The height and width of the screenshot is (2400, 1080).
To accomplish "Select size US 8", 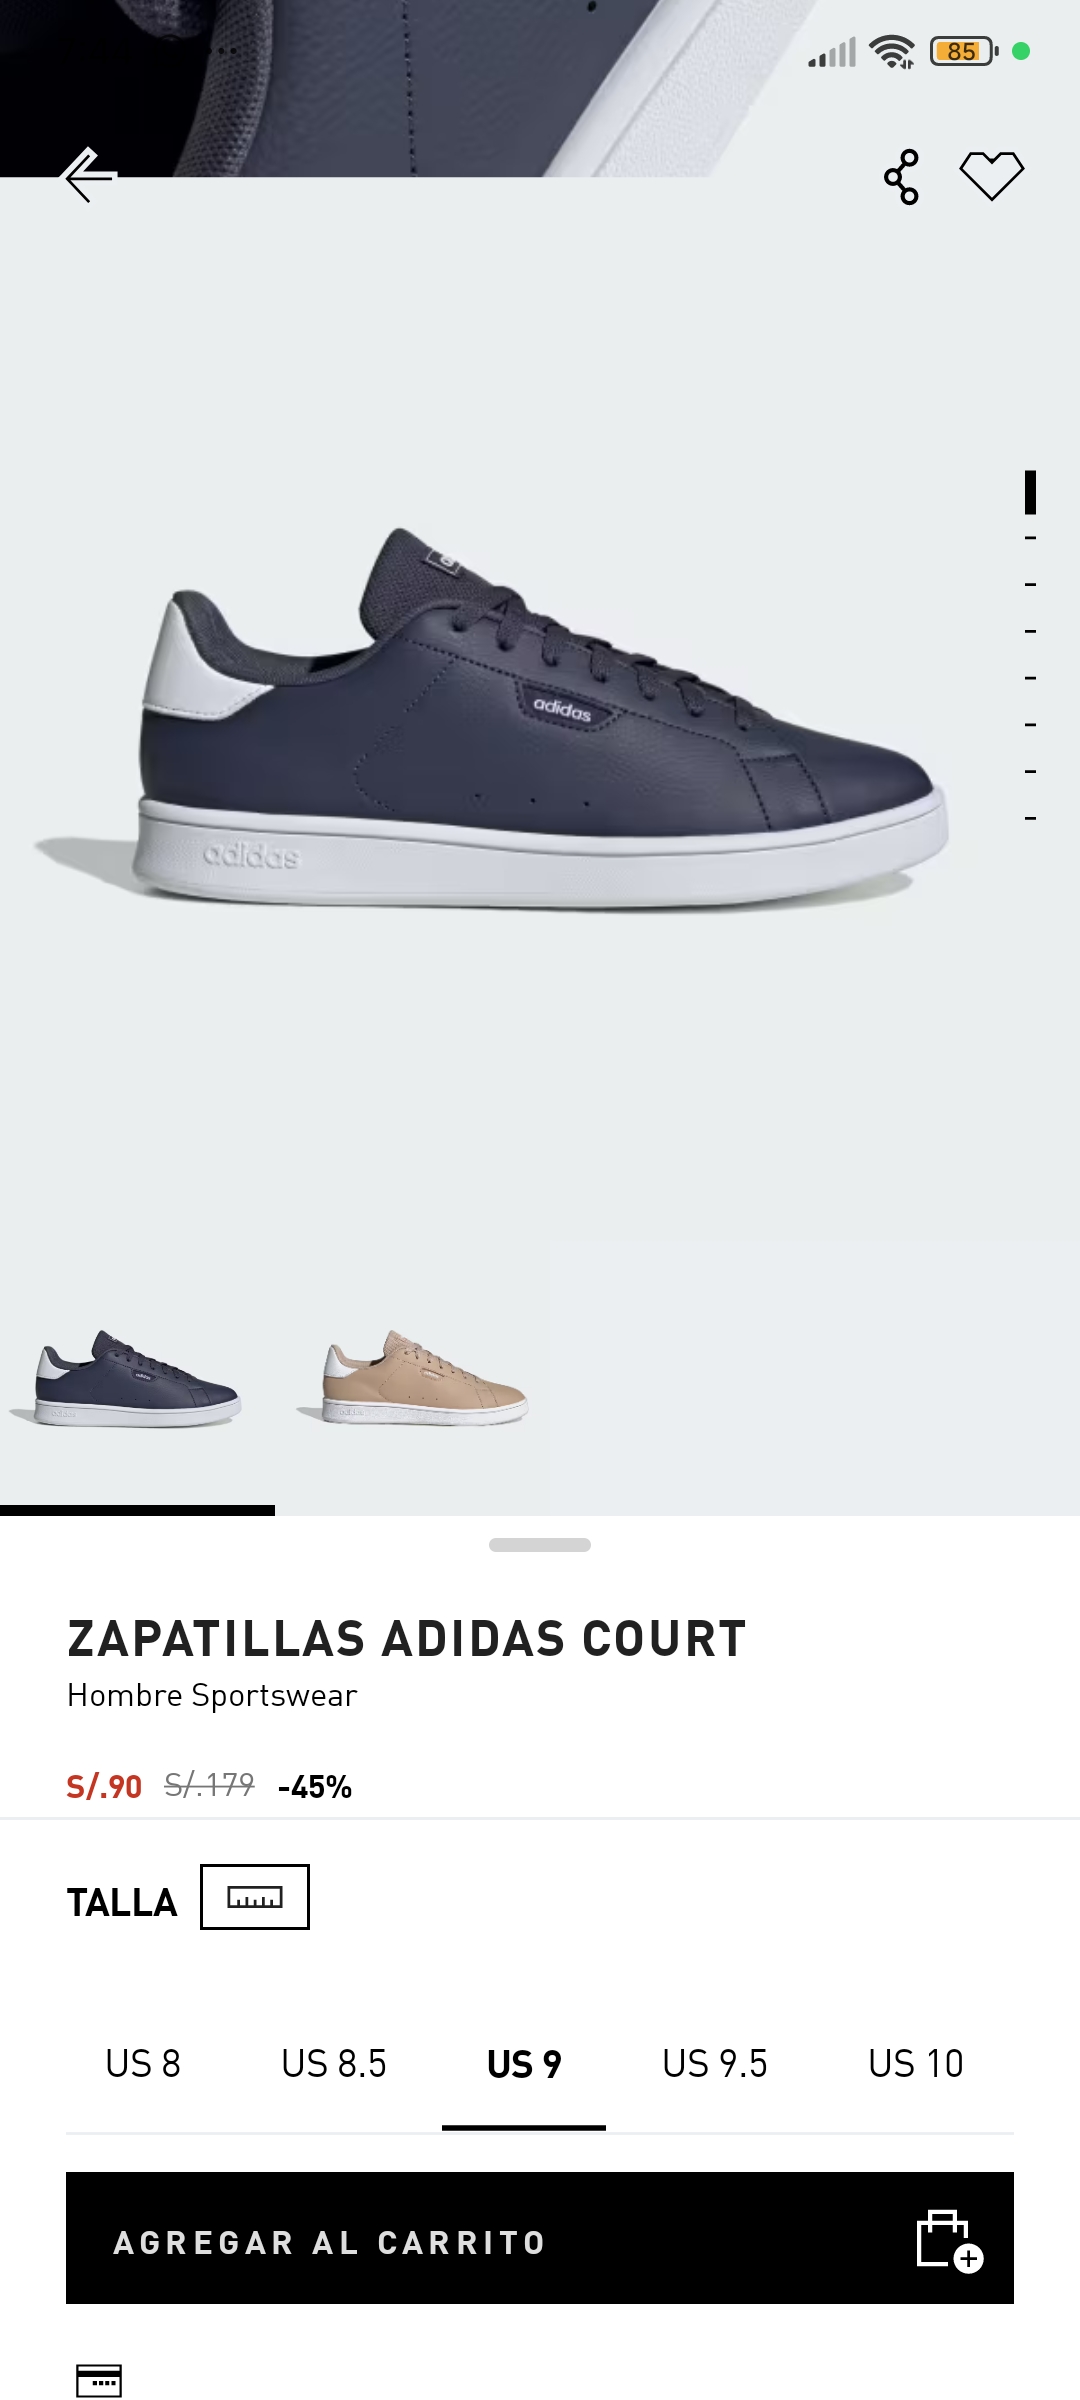I will 143,2064.
